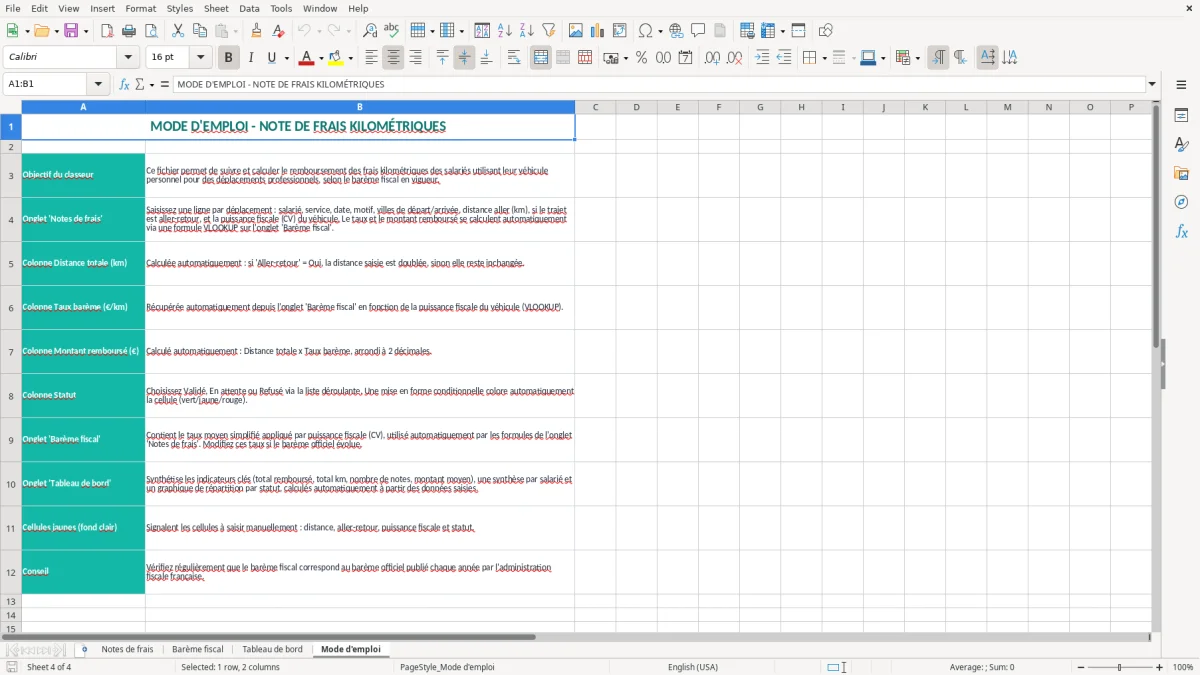
Task: Open the Sheet menu
Action: coord(216,8)
